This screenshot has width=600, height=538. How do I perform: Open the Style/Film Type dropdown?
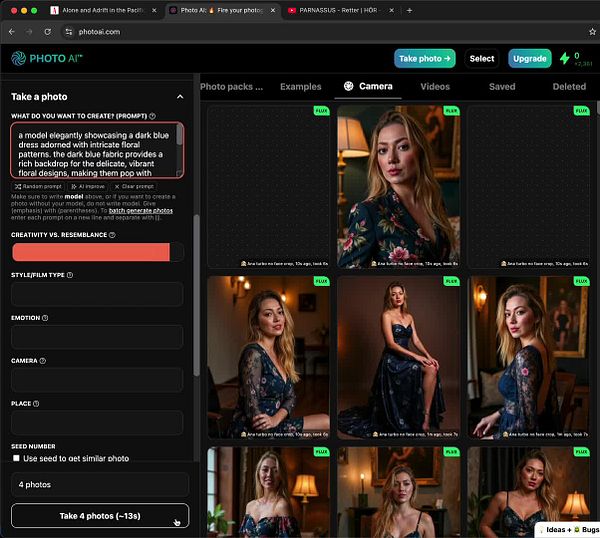[97, 294]
